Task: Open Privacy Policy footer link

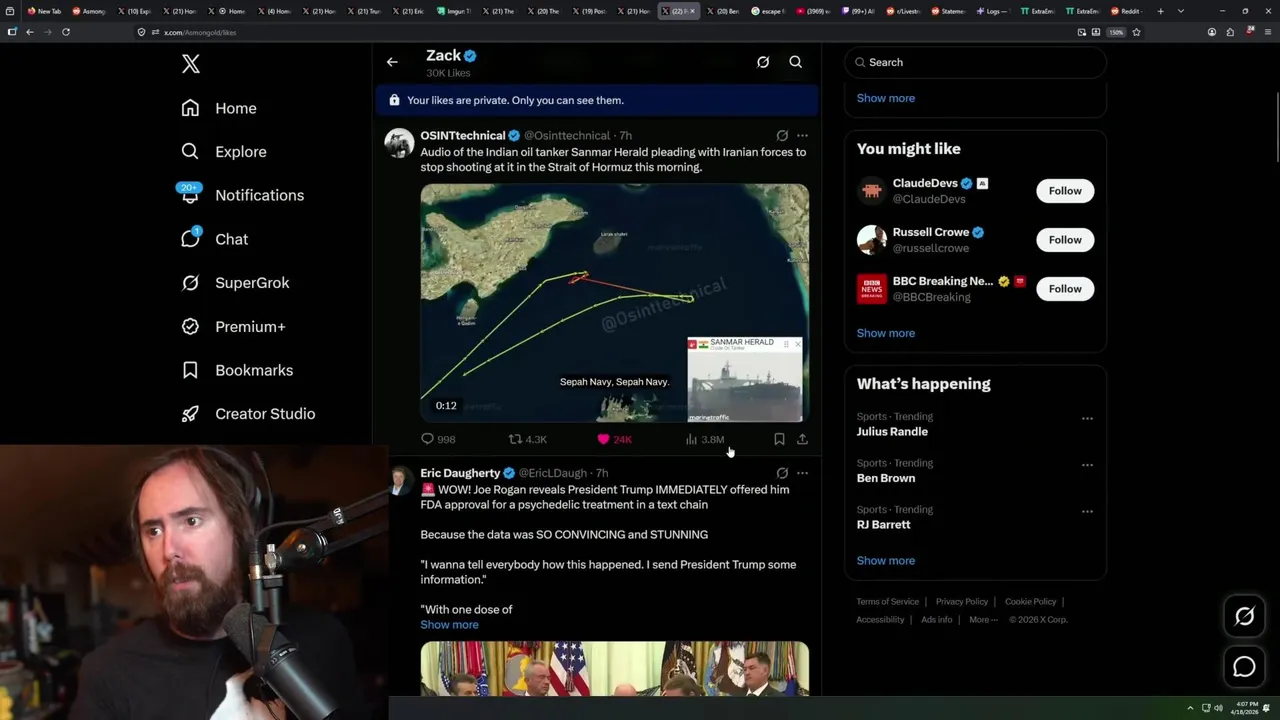Action: (x=961, y=602)
